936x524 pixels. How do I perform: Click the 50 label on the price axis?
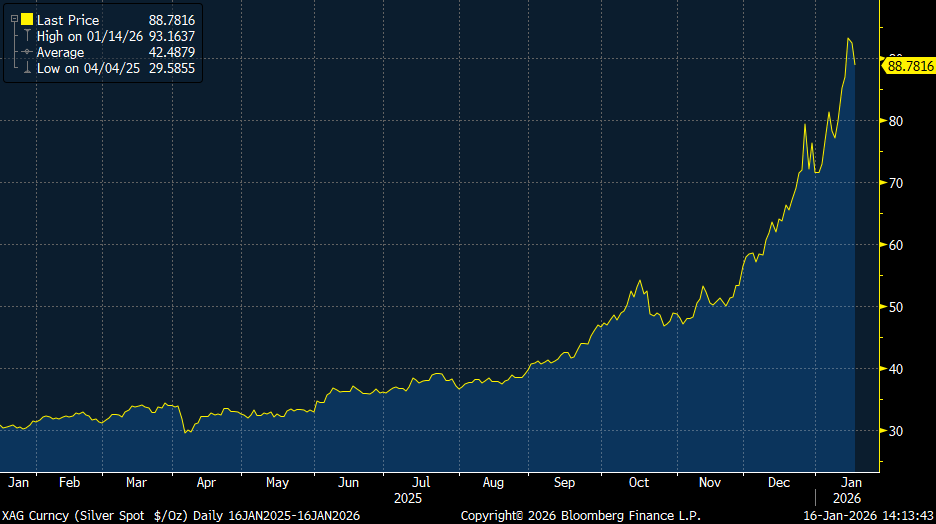pyautogui.click(x=895, y=307)
